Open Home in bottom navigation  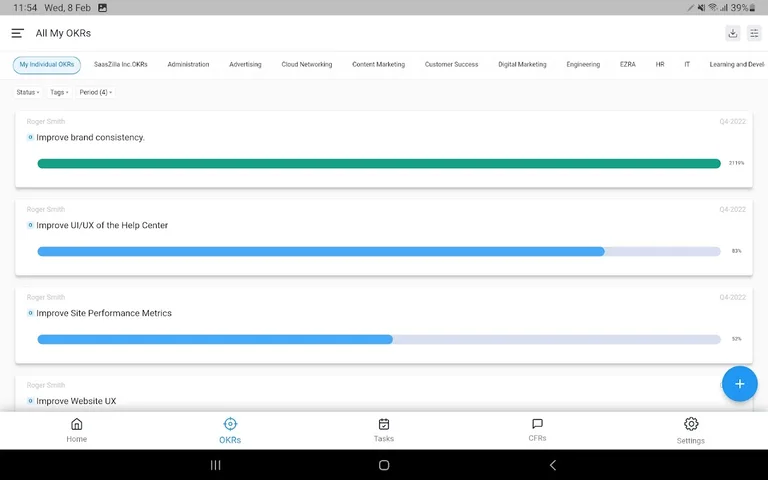[76, 430]
